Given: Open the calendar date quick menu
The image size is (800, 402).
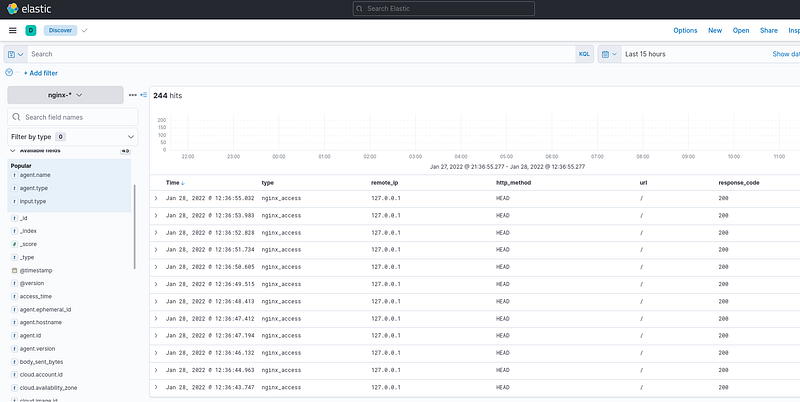Looking at the screenshot, I should tap(609, 54).
